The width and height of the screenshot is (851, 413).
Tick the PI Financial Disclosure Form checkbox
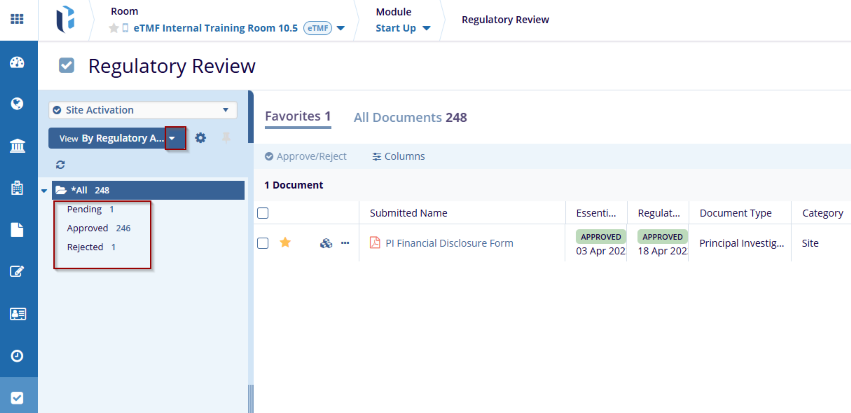click(x=263, y=243)
